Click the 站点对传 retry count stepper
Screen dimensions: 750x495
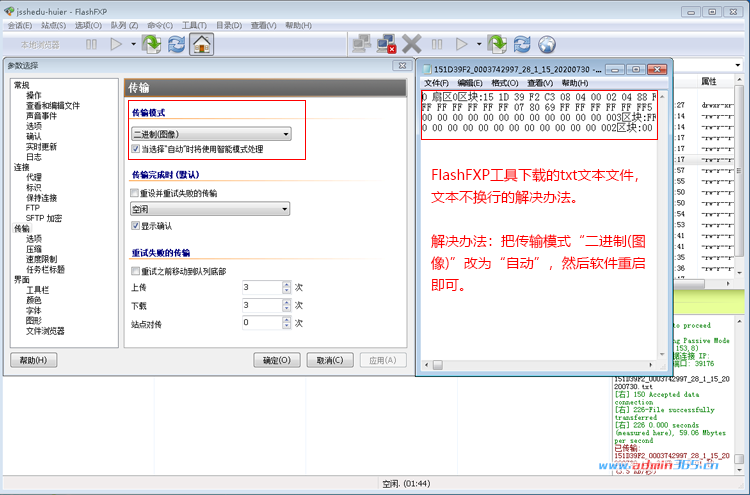click(287, 323)
